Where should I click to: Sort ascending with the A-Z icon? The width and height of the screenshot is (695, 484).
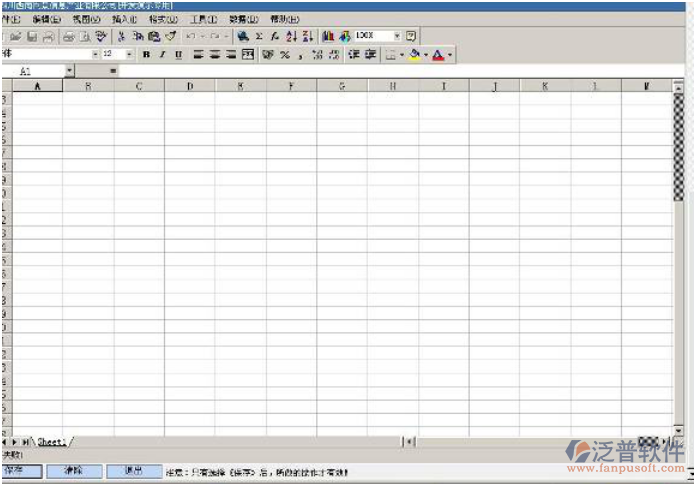[x=291, y=37]
